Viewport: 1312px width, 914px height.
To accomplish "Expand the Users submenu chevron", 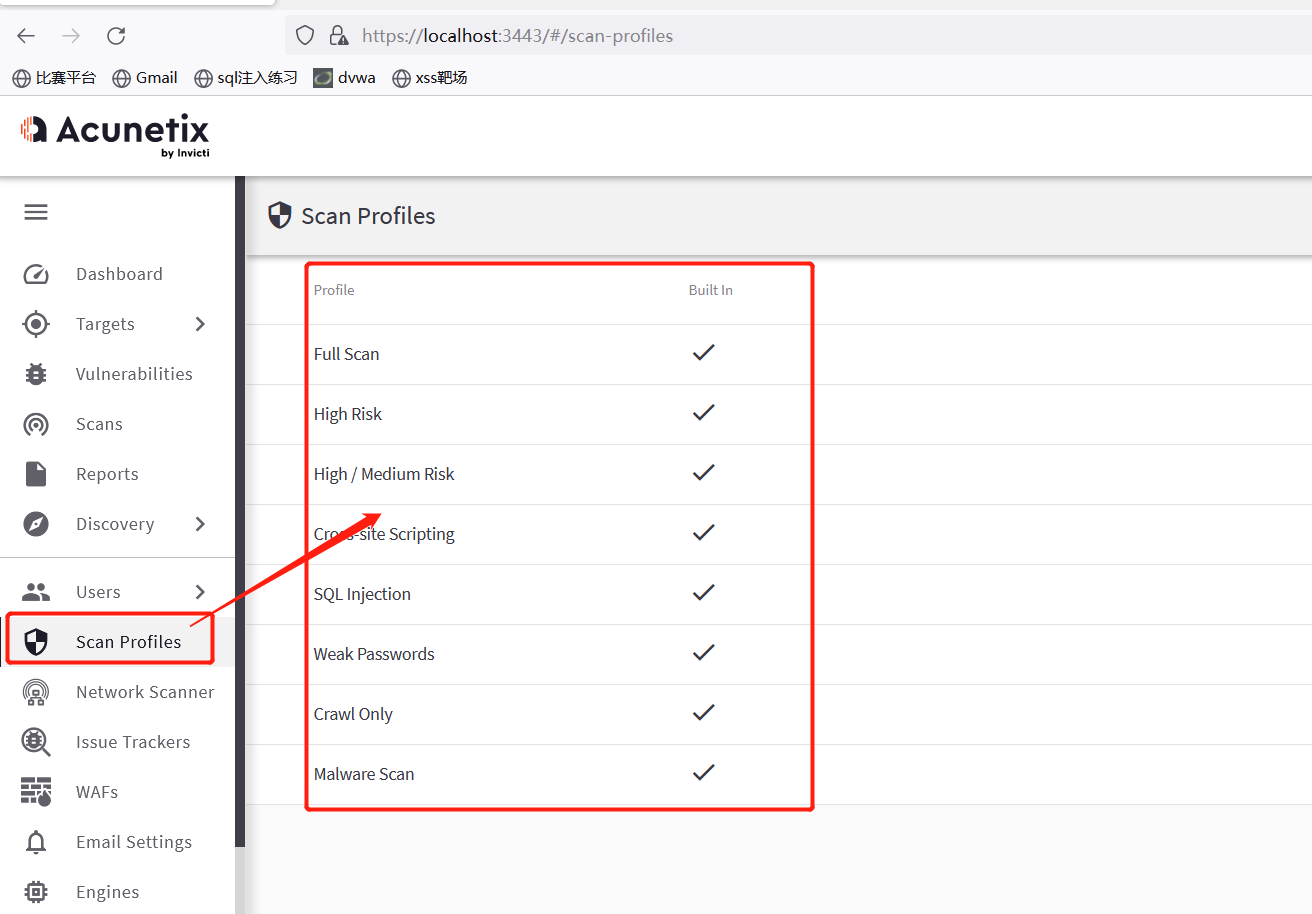I will coord(200,592).
